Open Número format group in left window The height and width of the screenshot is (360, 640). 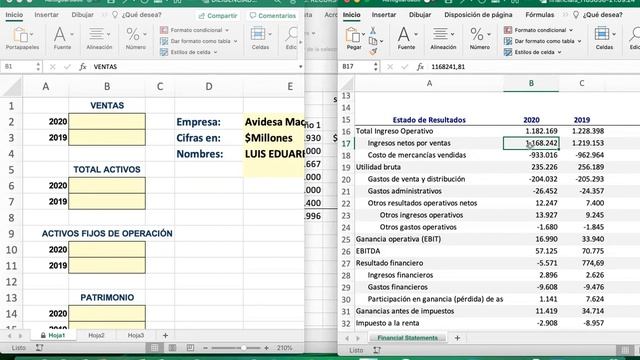point(136,38)
